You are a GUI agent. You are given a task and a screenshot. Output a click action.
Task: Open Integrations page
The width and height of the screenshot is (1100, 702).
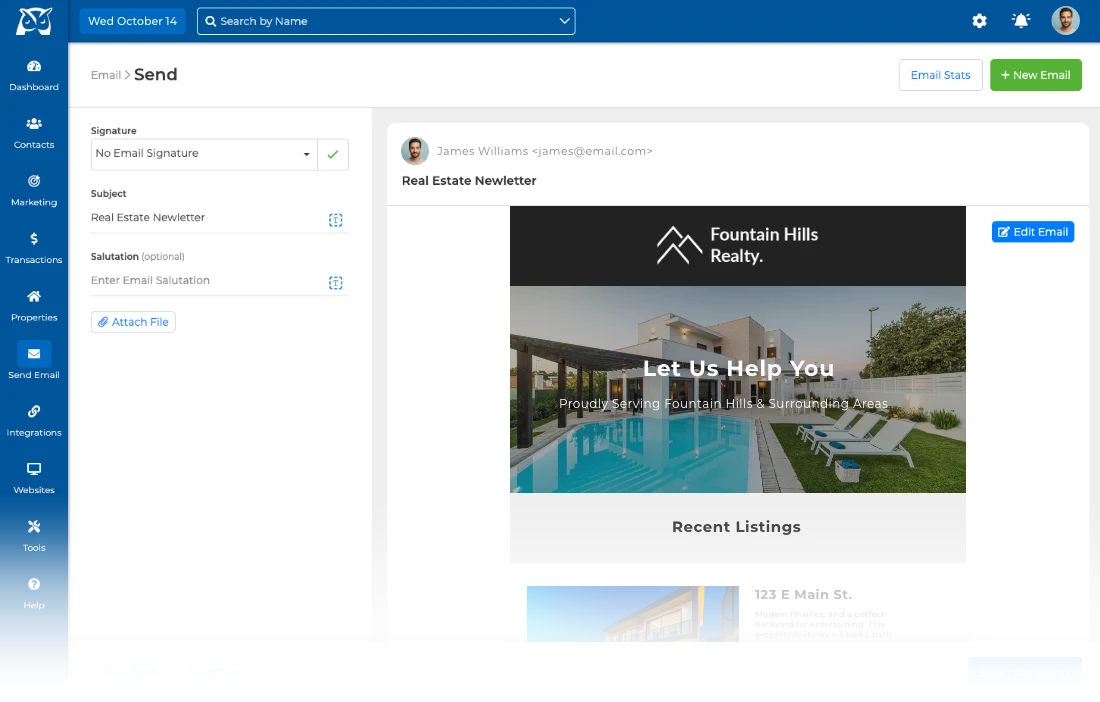34,421
